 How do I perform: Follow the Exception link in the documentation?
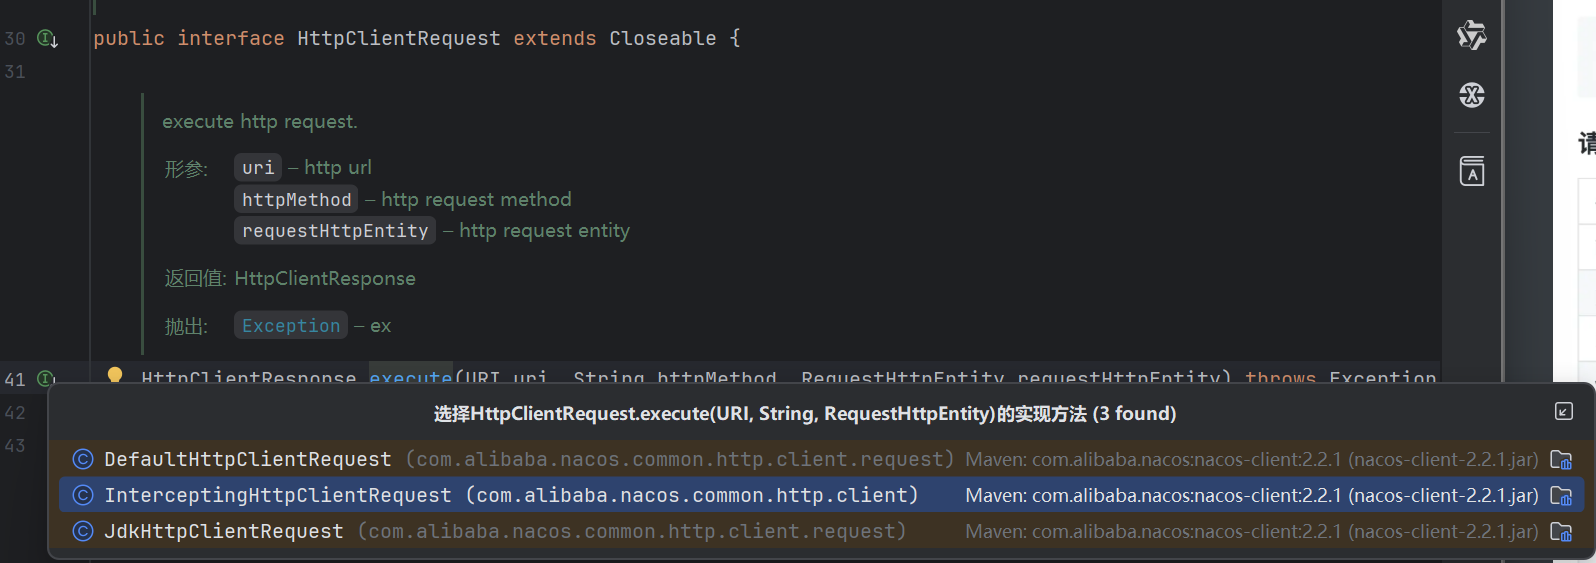click(291, 326)
